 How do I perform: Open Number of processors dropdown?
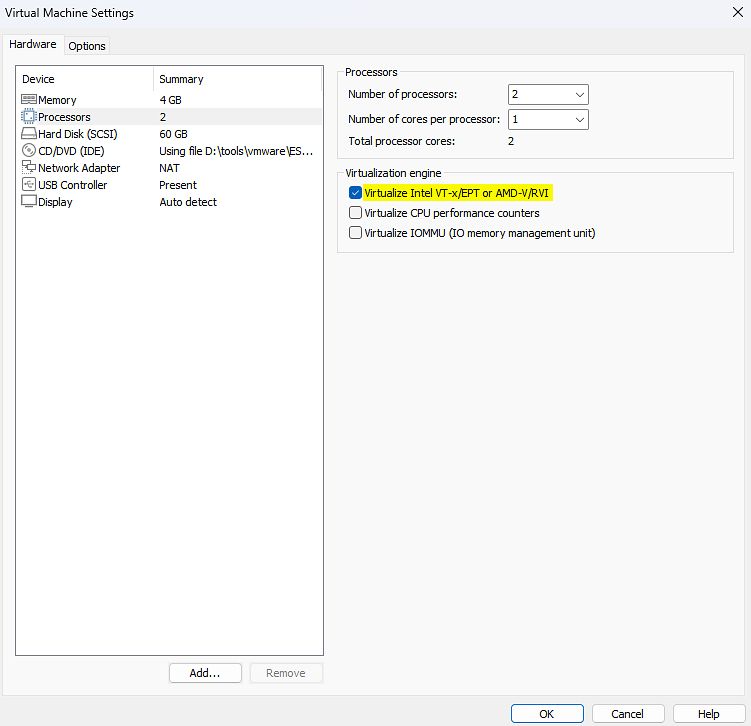coord(548,94)
